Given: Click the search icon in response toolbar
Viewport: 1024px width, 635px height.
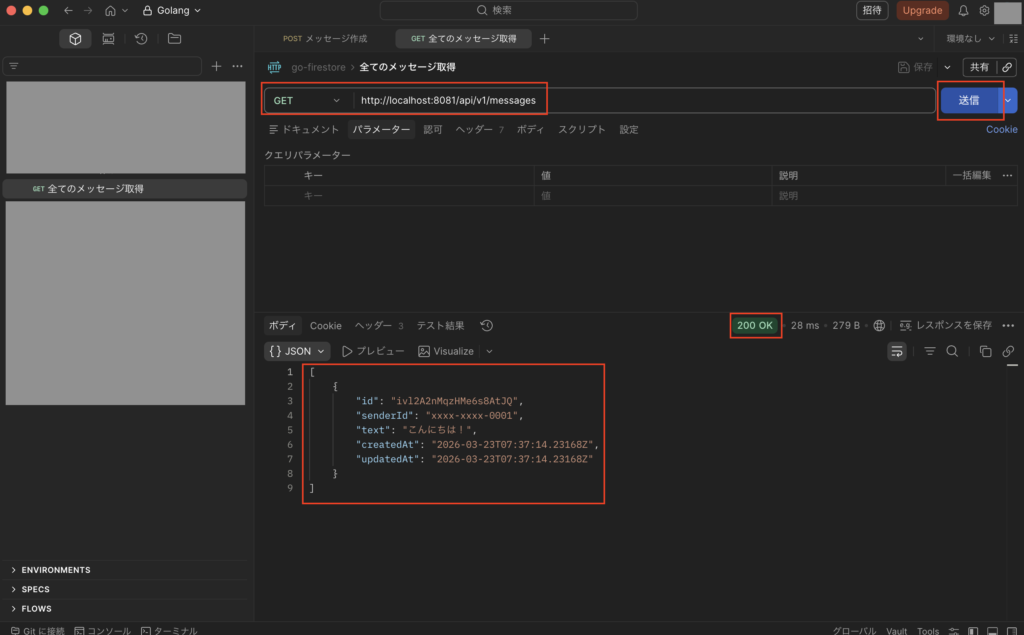Looking at the screenshot, I should tap(952, 351).
